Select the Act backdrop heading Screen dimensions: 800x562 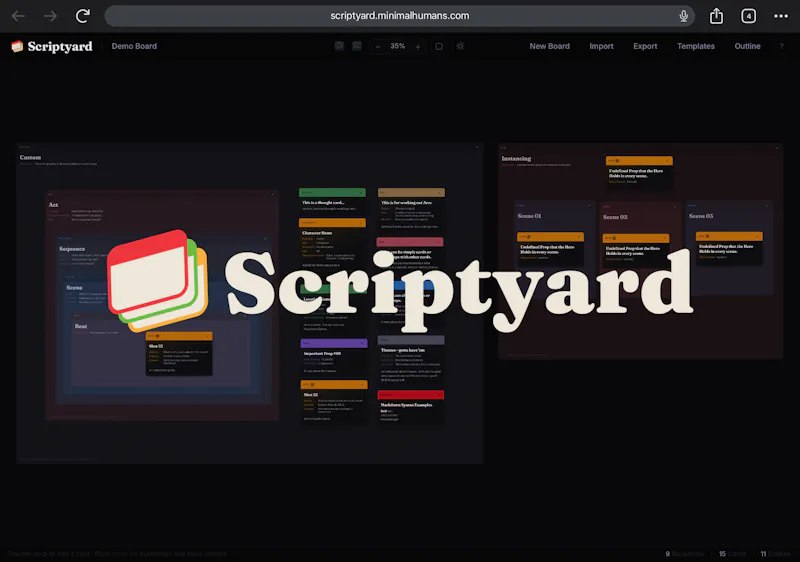[53, 205]
